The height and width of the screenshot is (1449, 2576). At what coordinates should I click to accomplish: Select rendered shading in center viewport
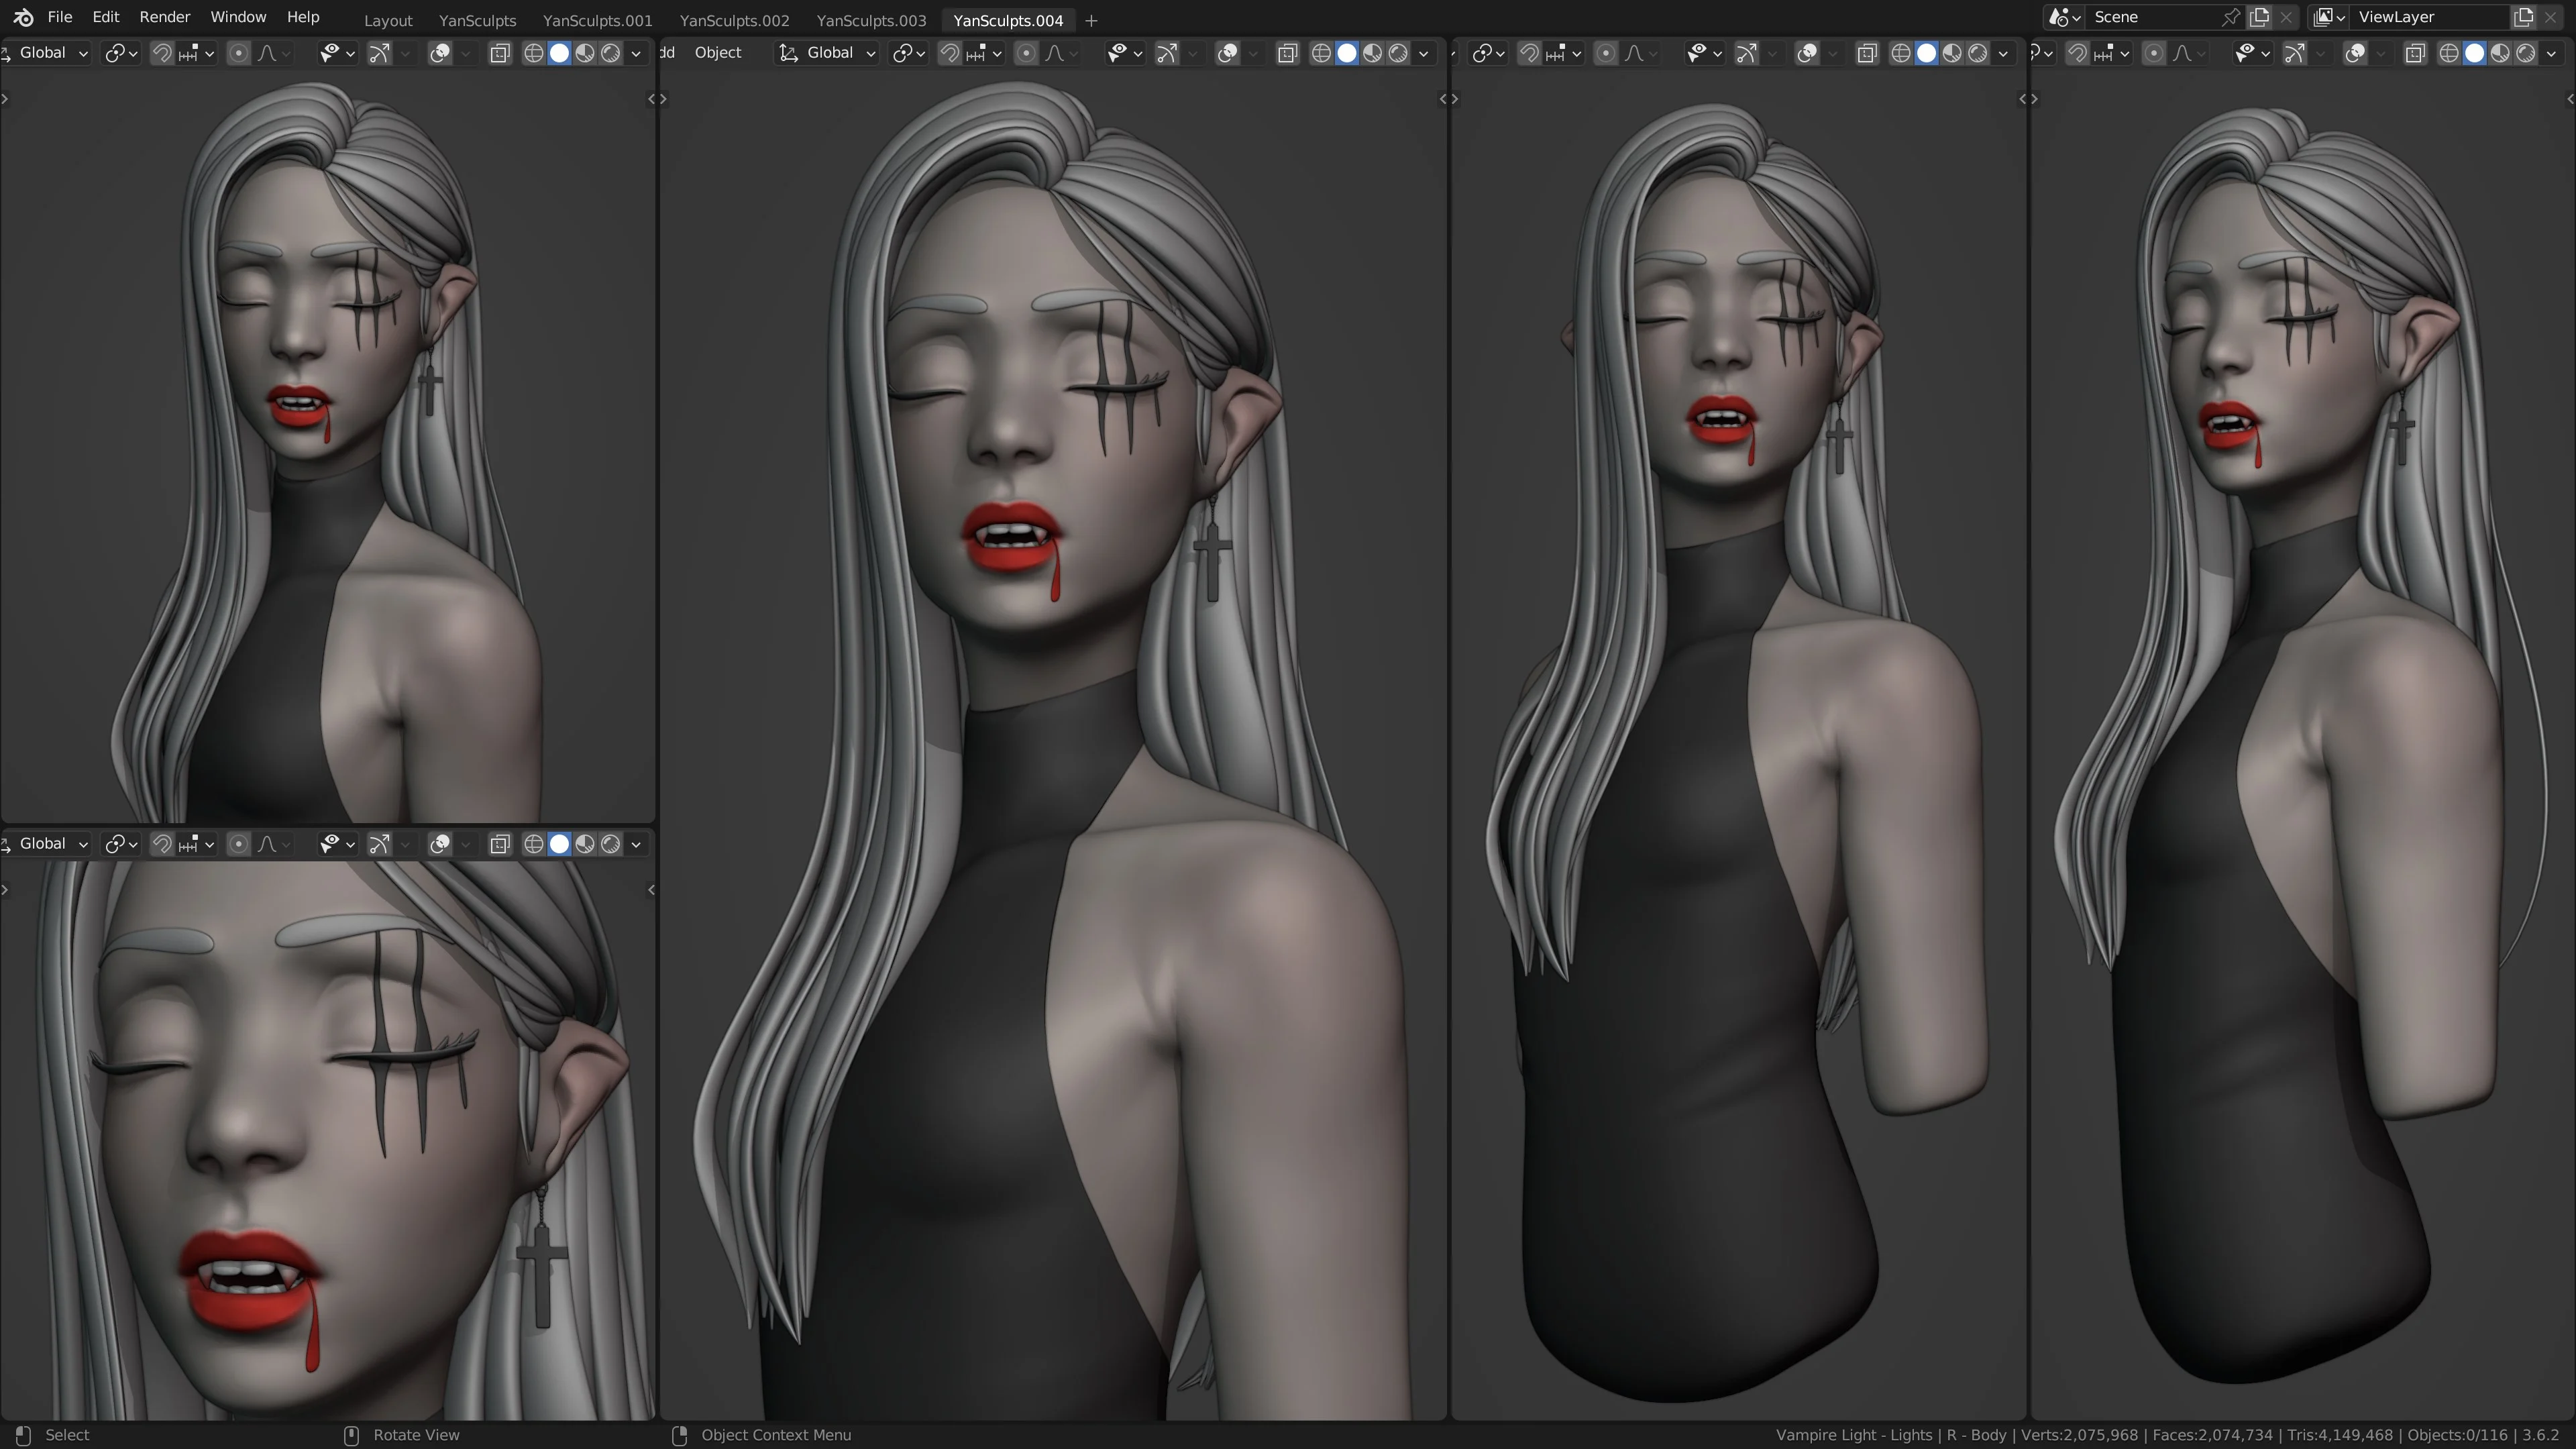coord(1398,53)
